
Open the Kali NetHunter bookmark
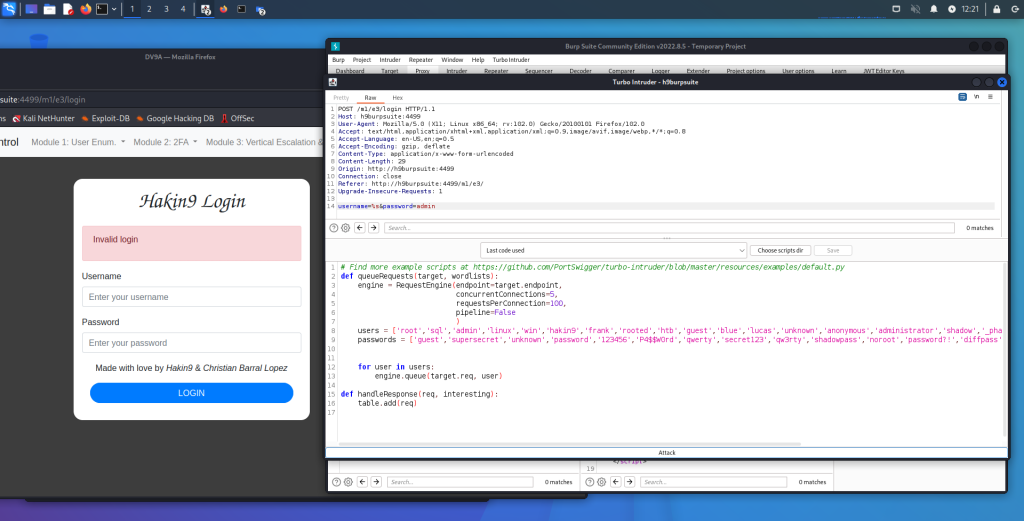pos(44,118)
